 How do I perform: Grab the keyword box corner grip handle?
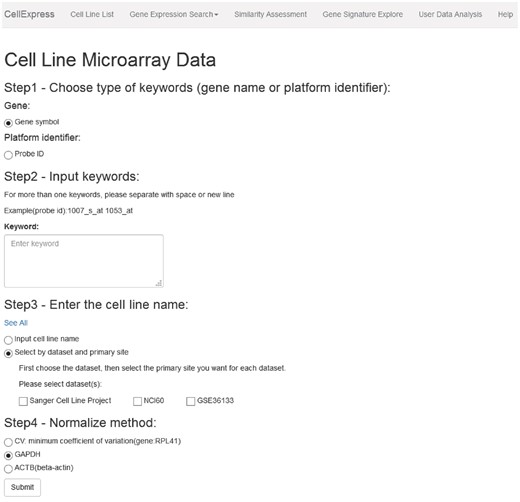(x=159, y=283)
